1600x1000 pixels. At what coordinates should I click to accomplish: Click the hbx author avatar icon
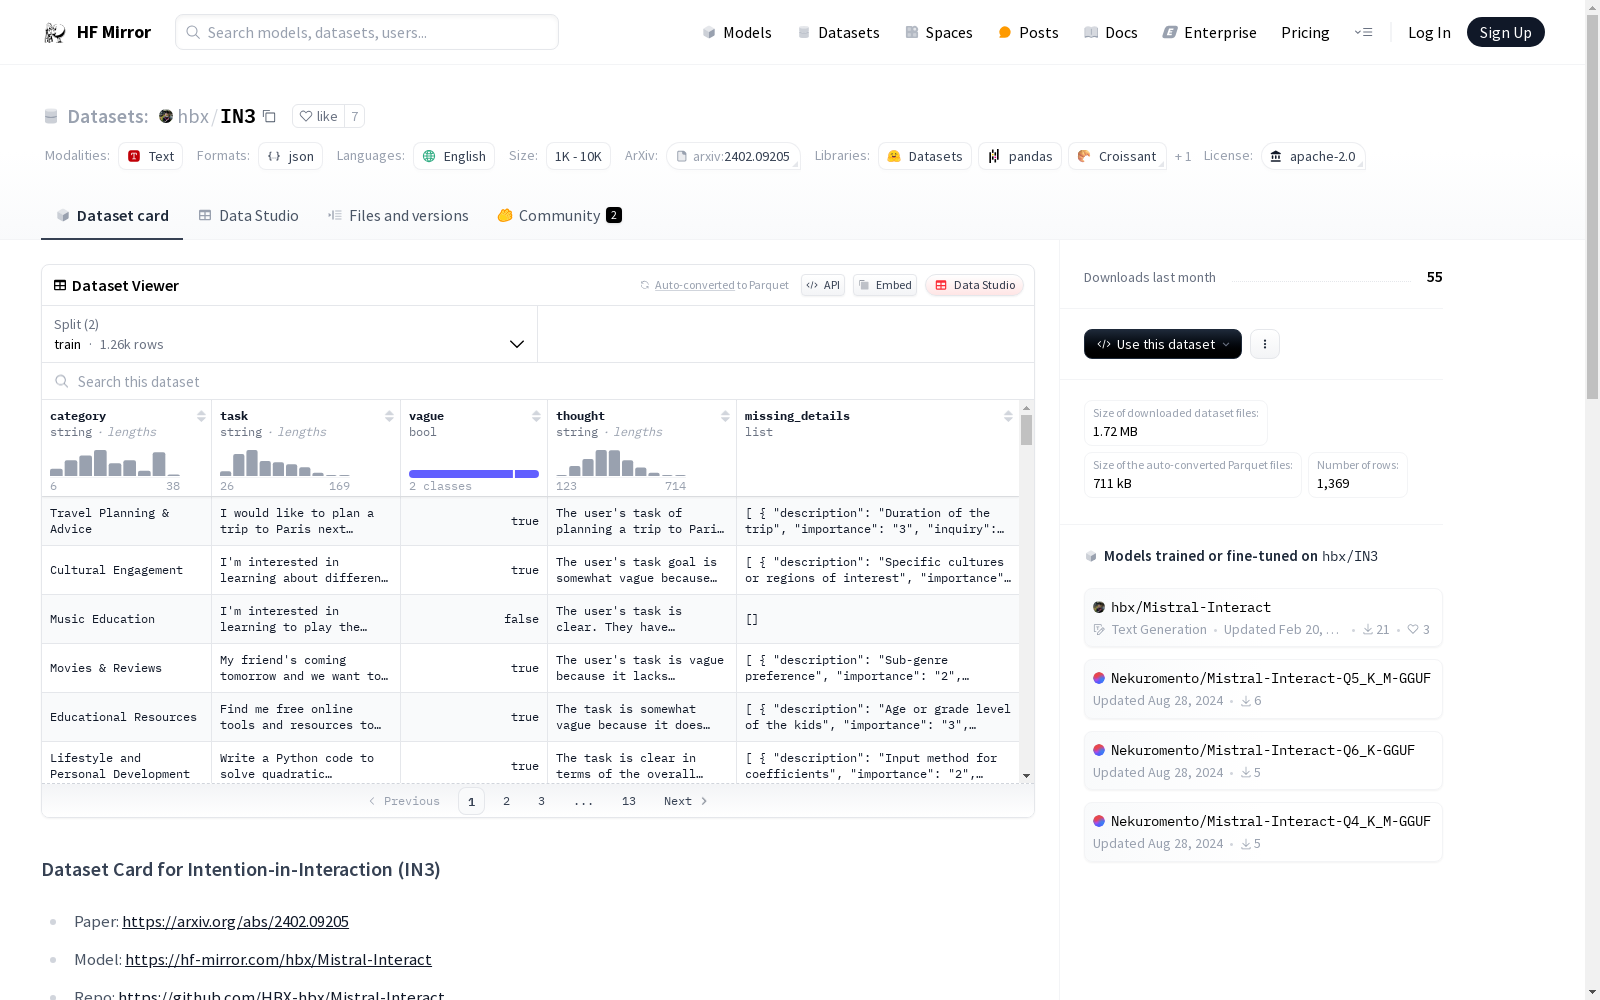[x=166, y=116]
